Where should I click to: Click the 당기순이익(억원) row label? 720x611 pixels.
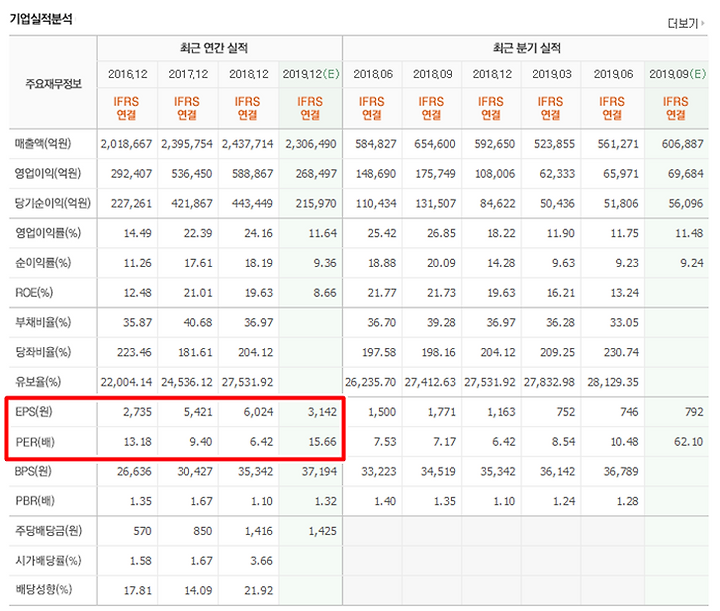pos(53,203)
